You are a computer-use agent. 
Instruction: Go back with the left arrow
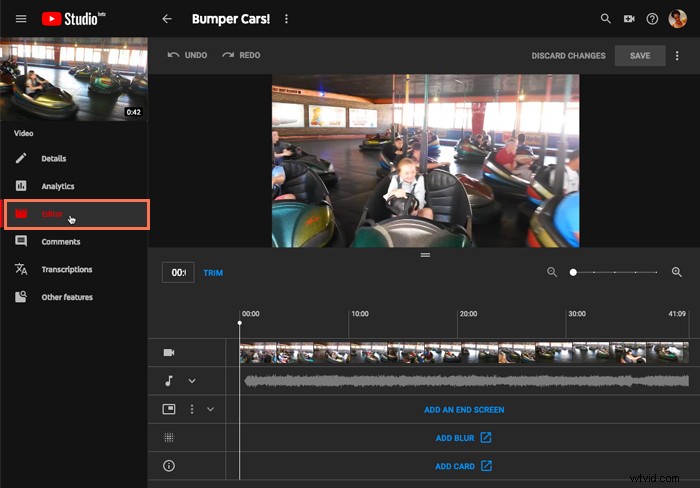[167, 19]
